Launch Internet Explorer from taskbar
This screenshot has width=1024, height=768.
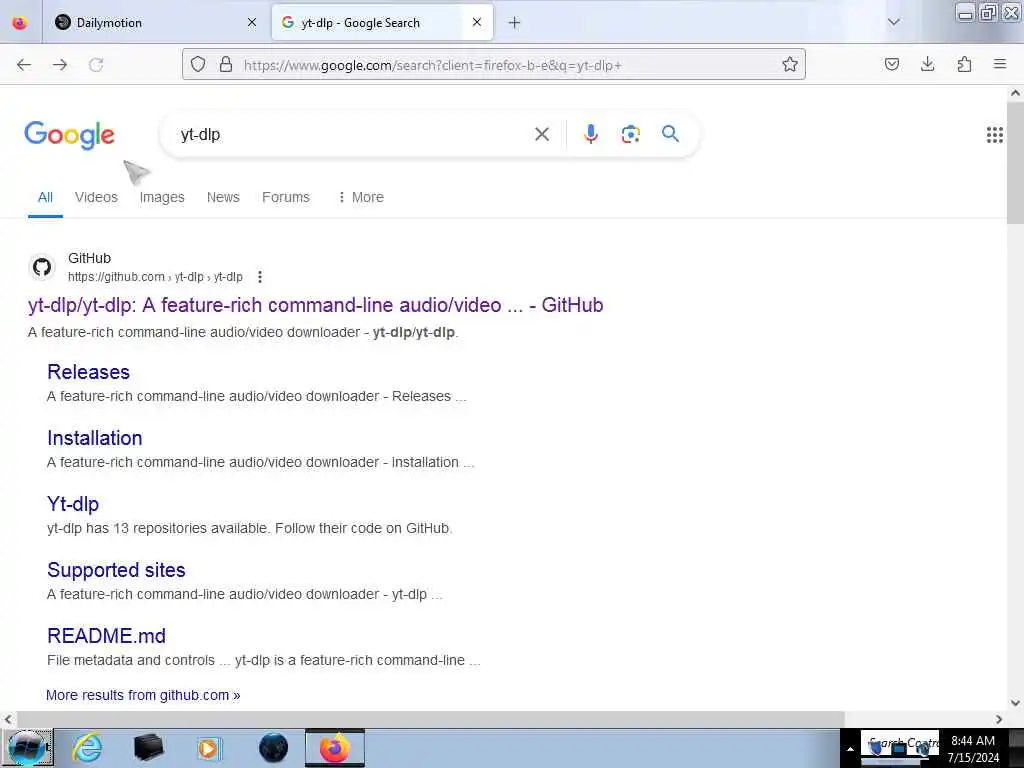click(87, 748)
